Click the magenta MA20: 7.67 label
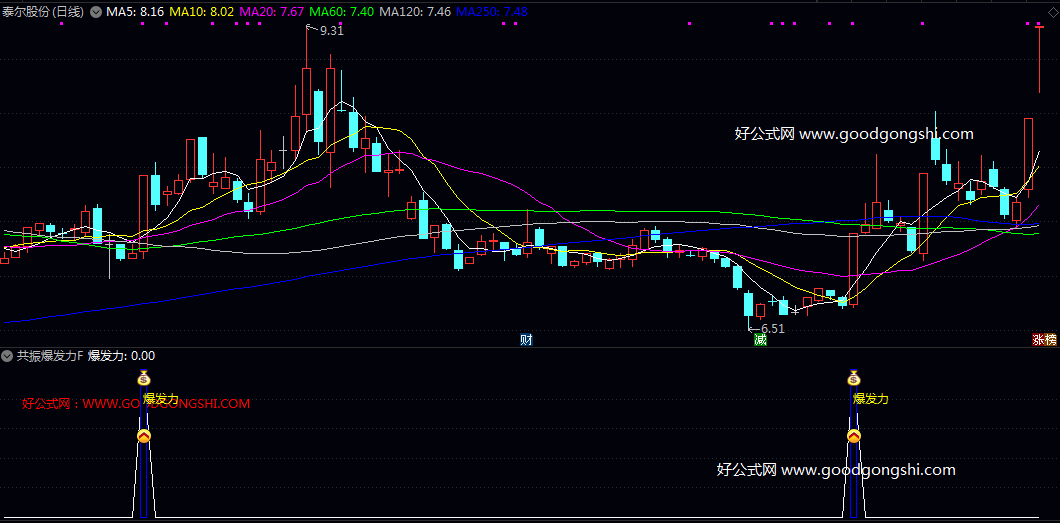The height and width of the screenshot is (523, 1060). click(272, 12)
